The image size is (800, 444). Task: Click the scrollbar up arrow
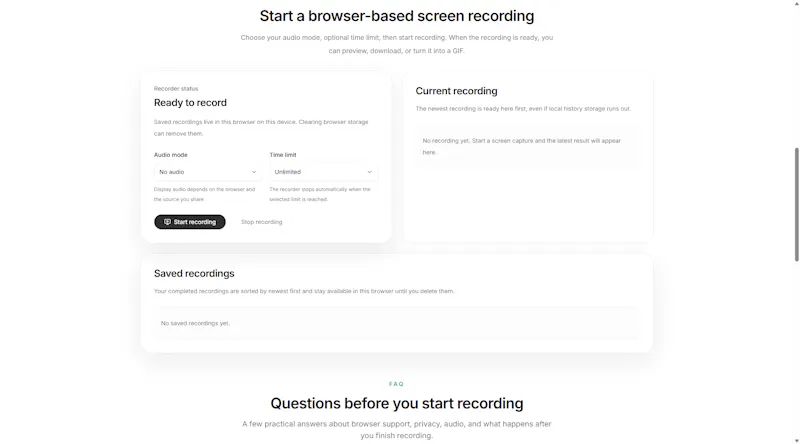(x=796, y=3)
